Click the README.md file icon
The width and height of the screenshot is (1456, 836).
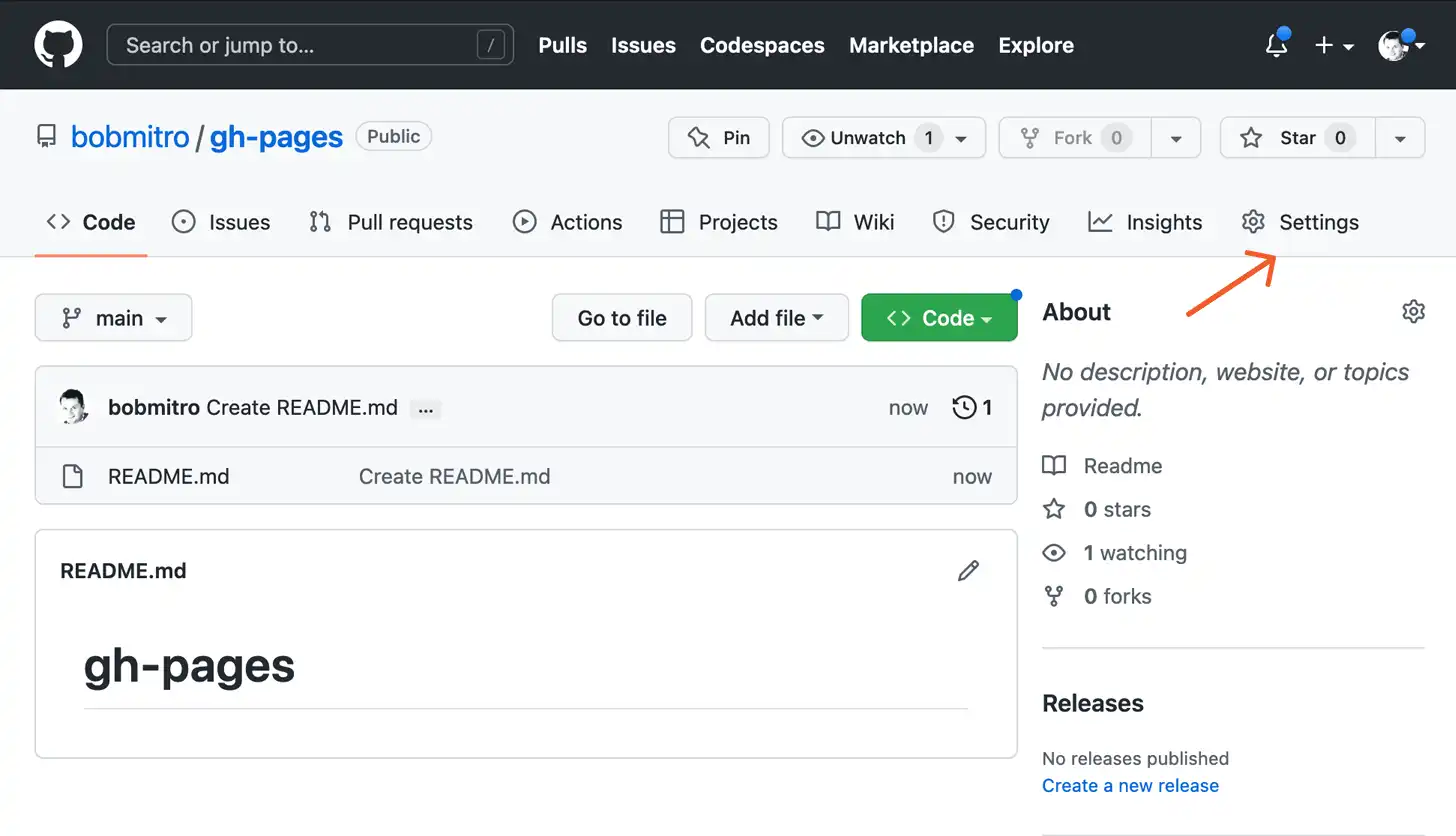pyautogui.click(x=72, y=476)
